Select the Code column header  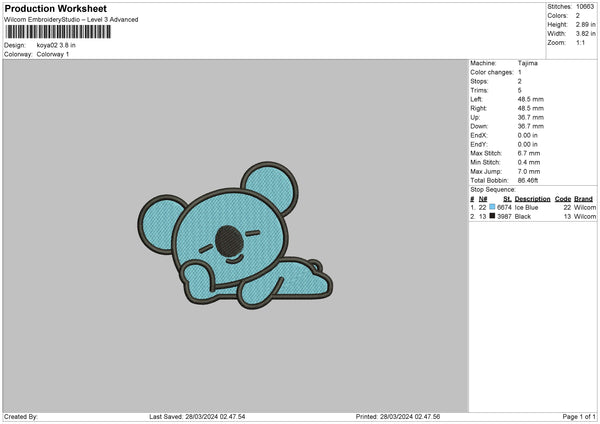coord(562,199)
